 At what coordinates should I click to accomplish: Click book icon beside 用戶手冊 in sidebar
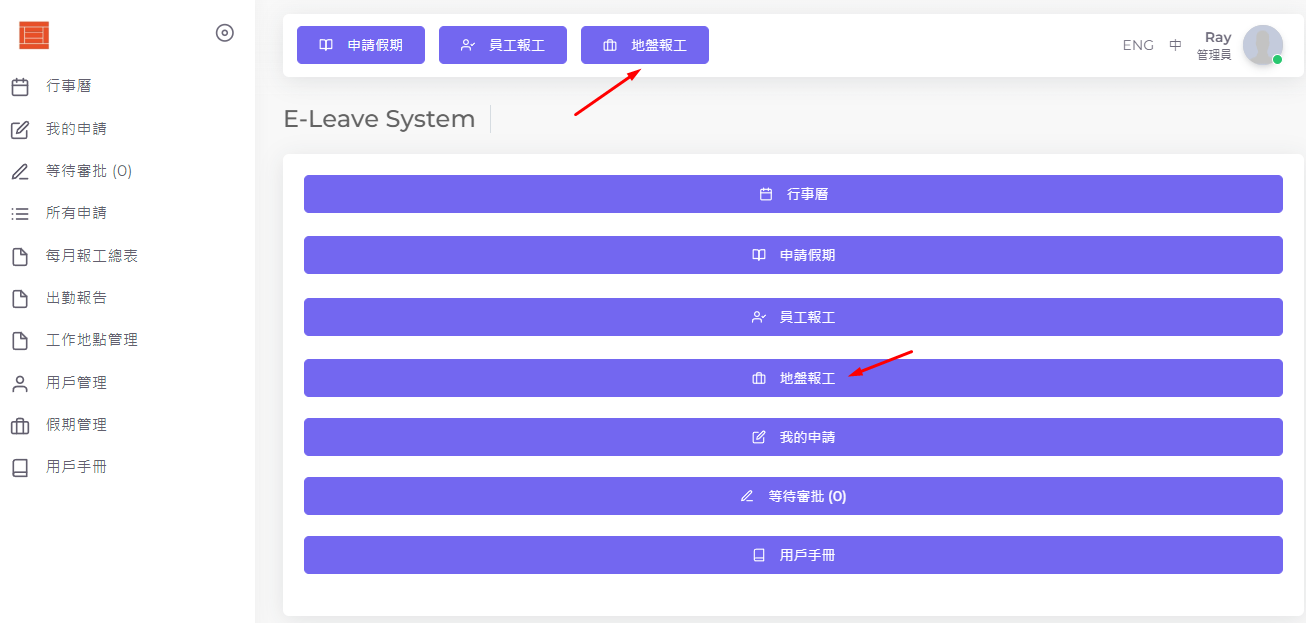(20, 467)
